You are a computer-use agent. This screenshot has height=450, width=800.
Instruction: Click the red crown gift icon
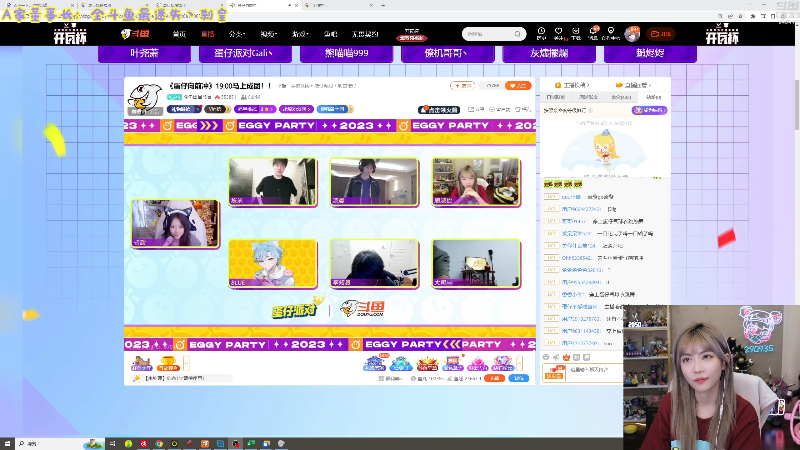(427, 363)
